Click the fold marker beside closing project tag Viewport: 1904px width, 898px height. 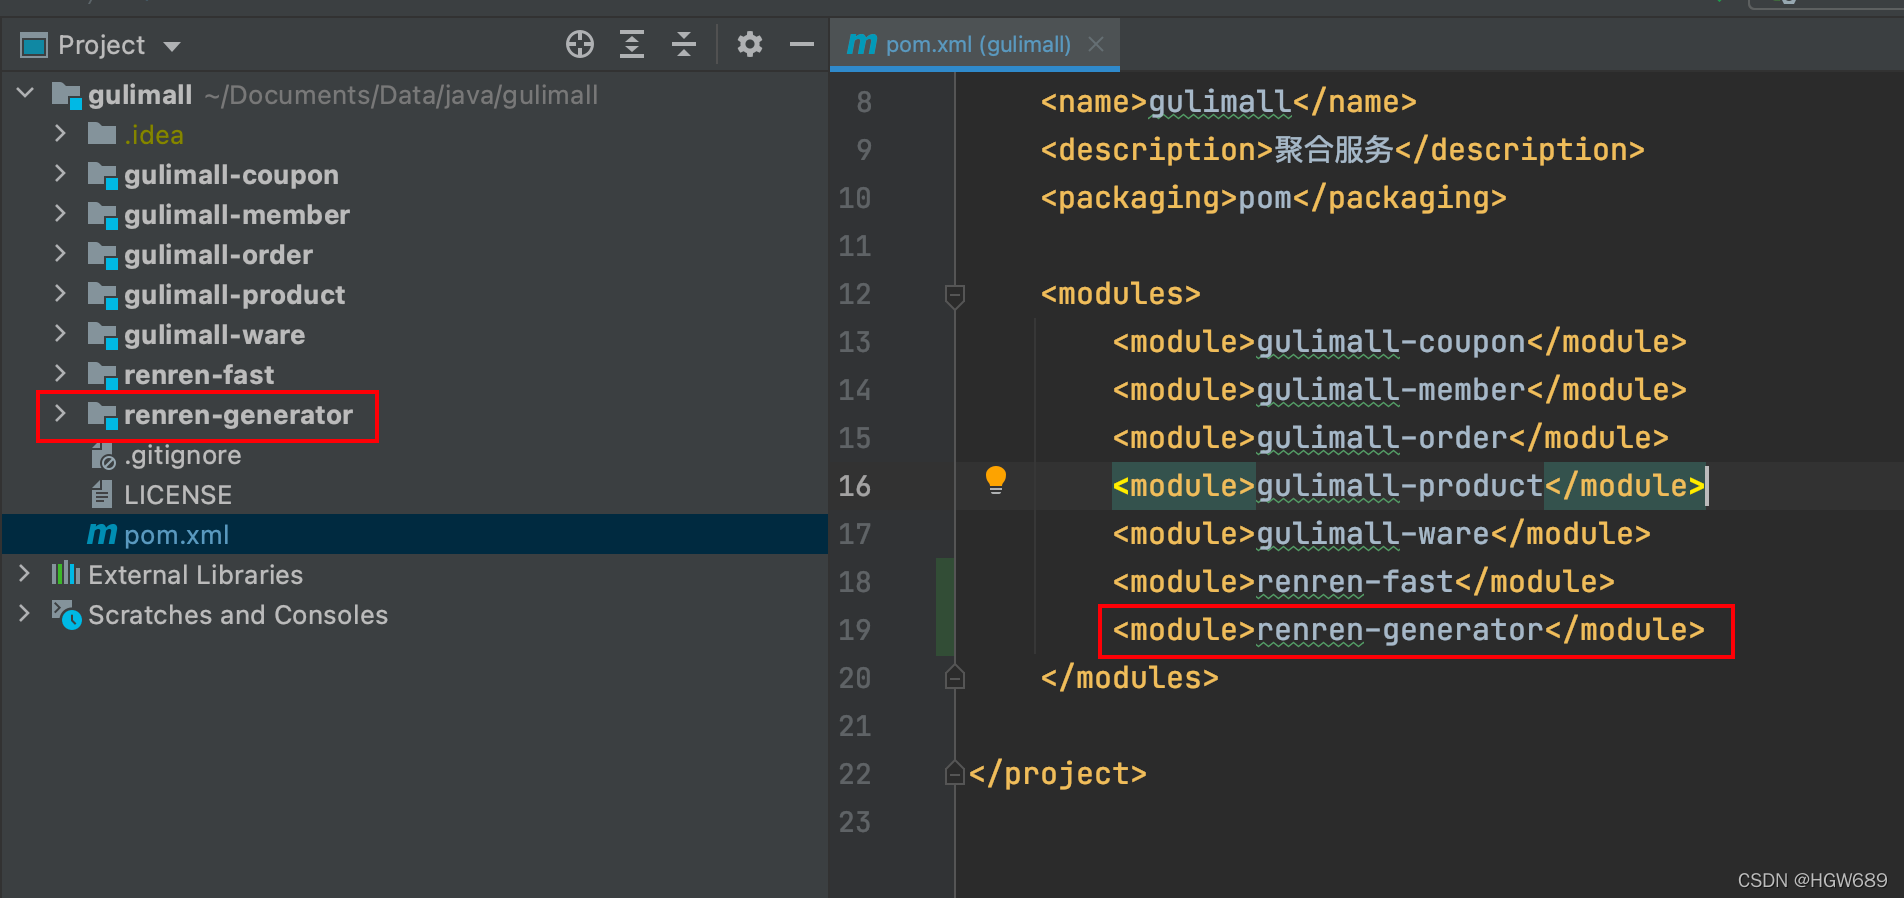tap(955, 773)
